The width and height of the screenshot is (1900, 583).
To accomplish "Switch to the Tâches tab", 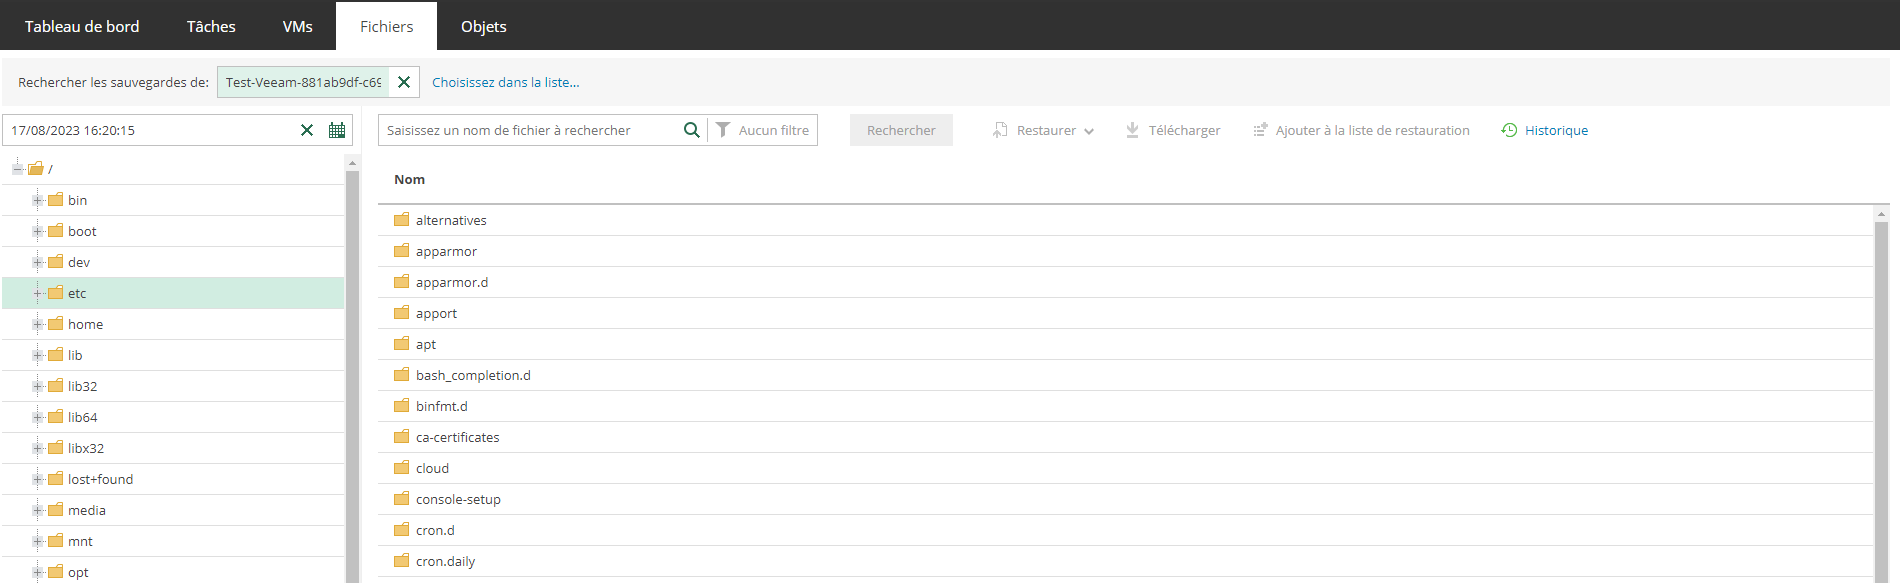I will [211, 26].
